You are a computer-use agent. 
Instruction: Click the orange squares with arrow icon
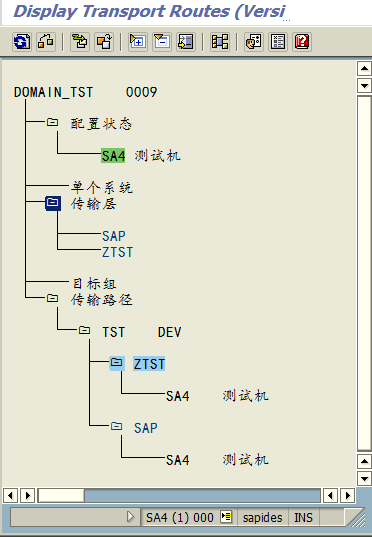(104, 42)
